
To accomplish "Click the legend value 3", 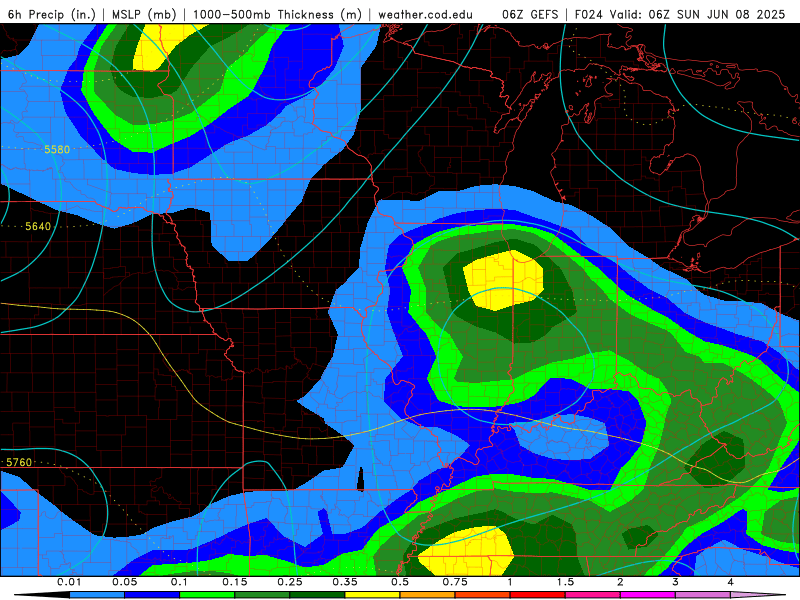I will coord(675,582).
